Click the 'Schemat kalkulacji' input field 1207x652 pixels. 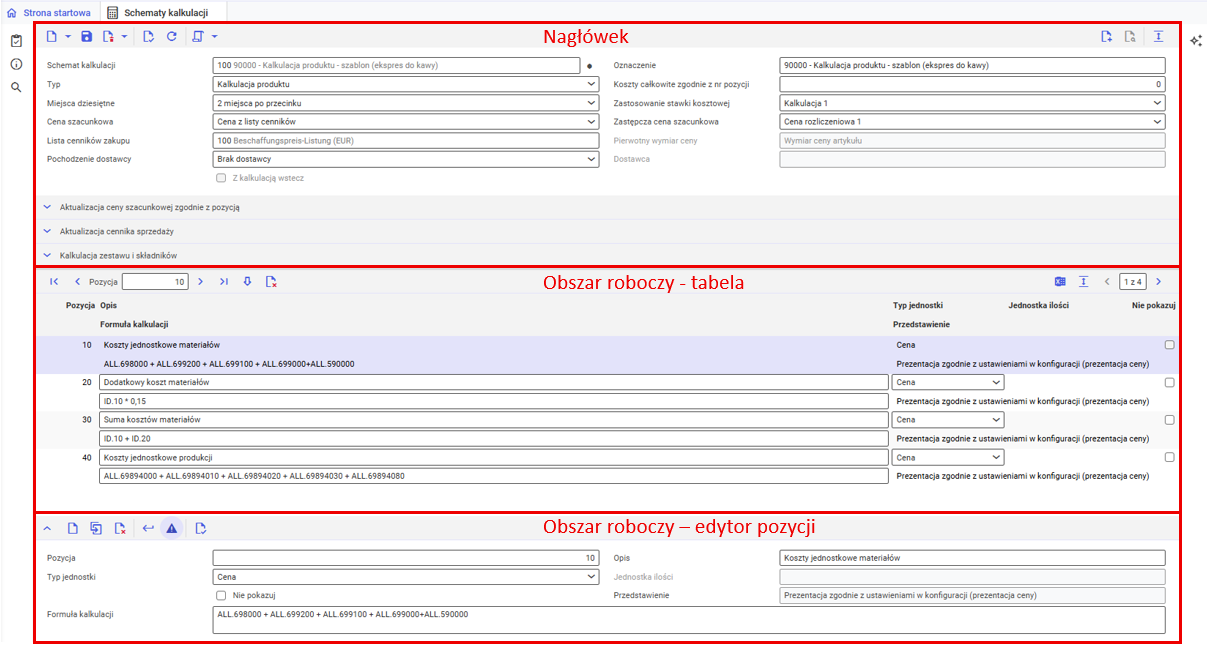pyautogui.click(x=396, y=66)
